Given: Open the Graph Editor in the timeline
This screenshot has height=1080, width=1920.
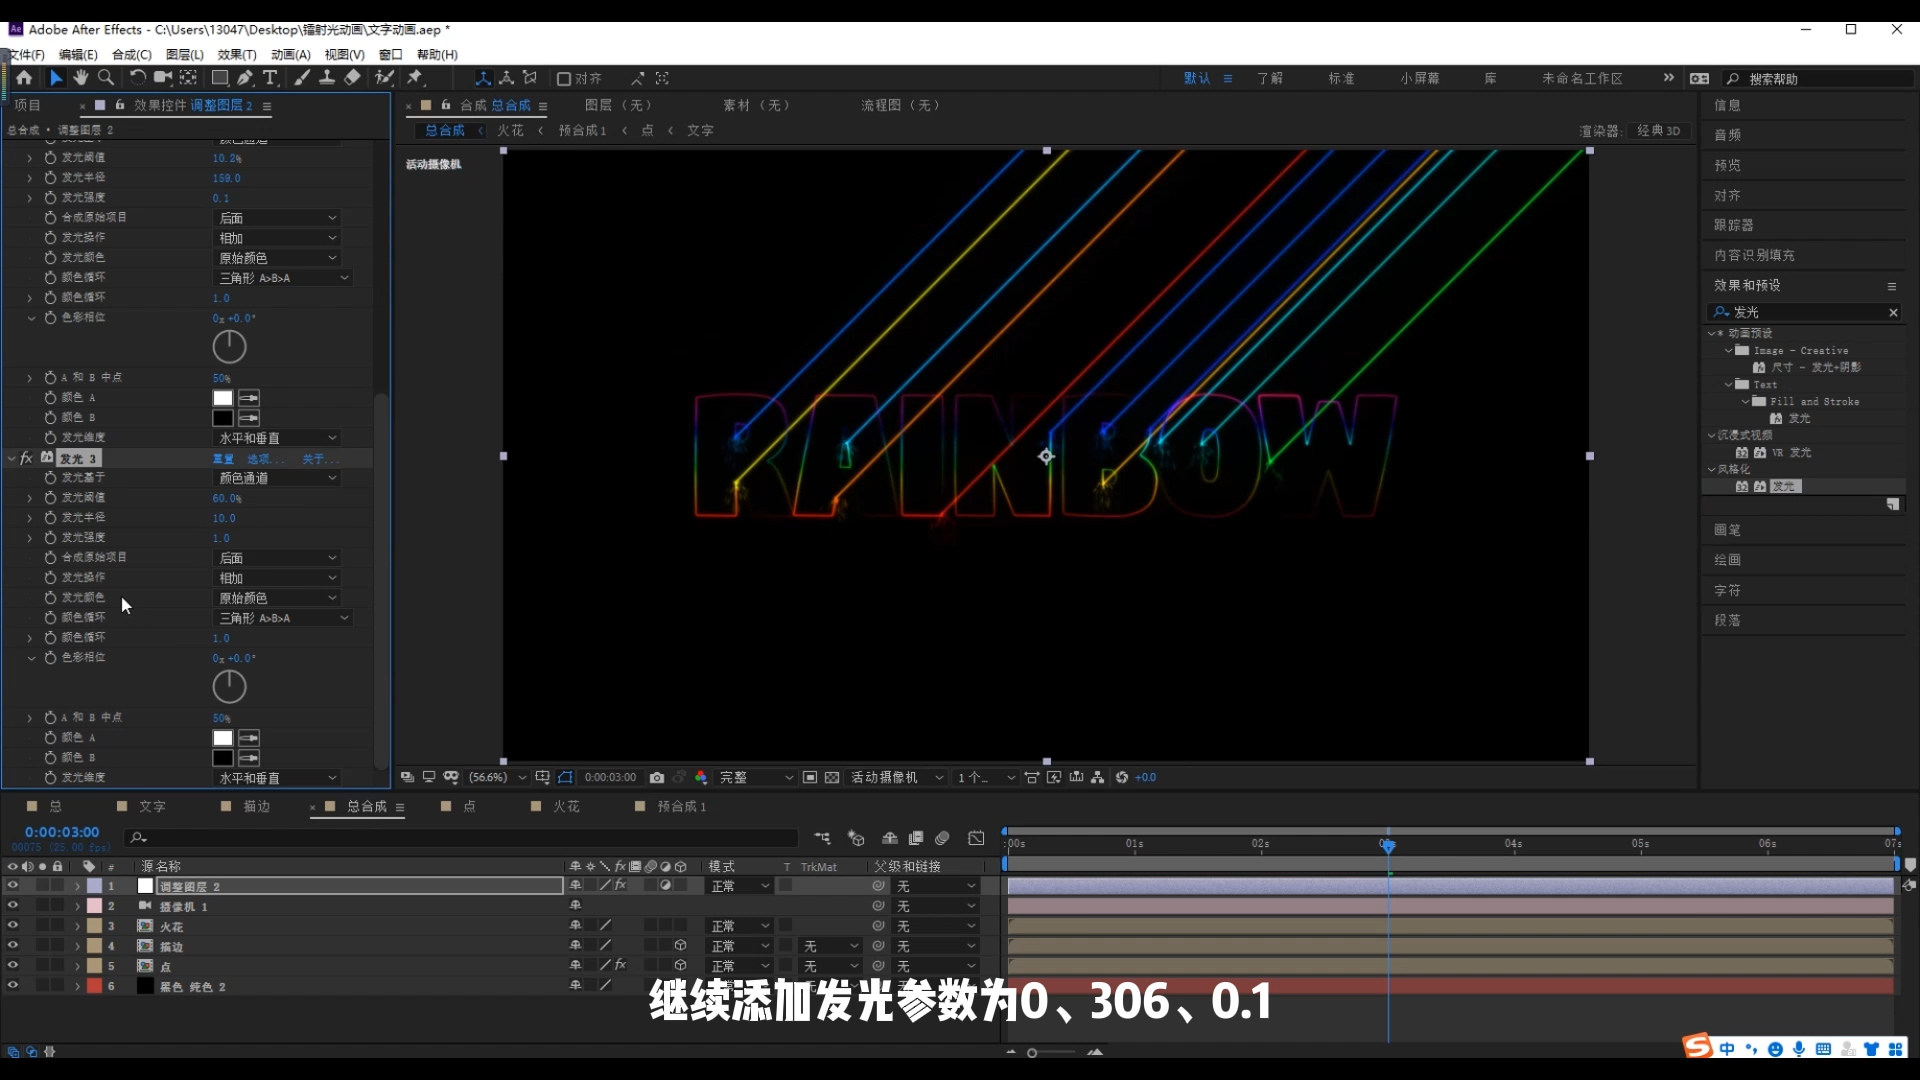Looking at the screenshot, I should coord(977,838).
